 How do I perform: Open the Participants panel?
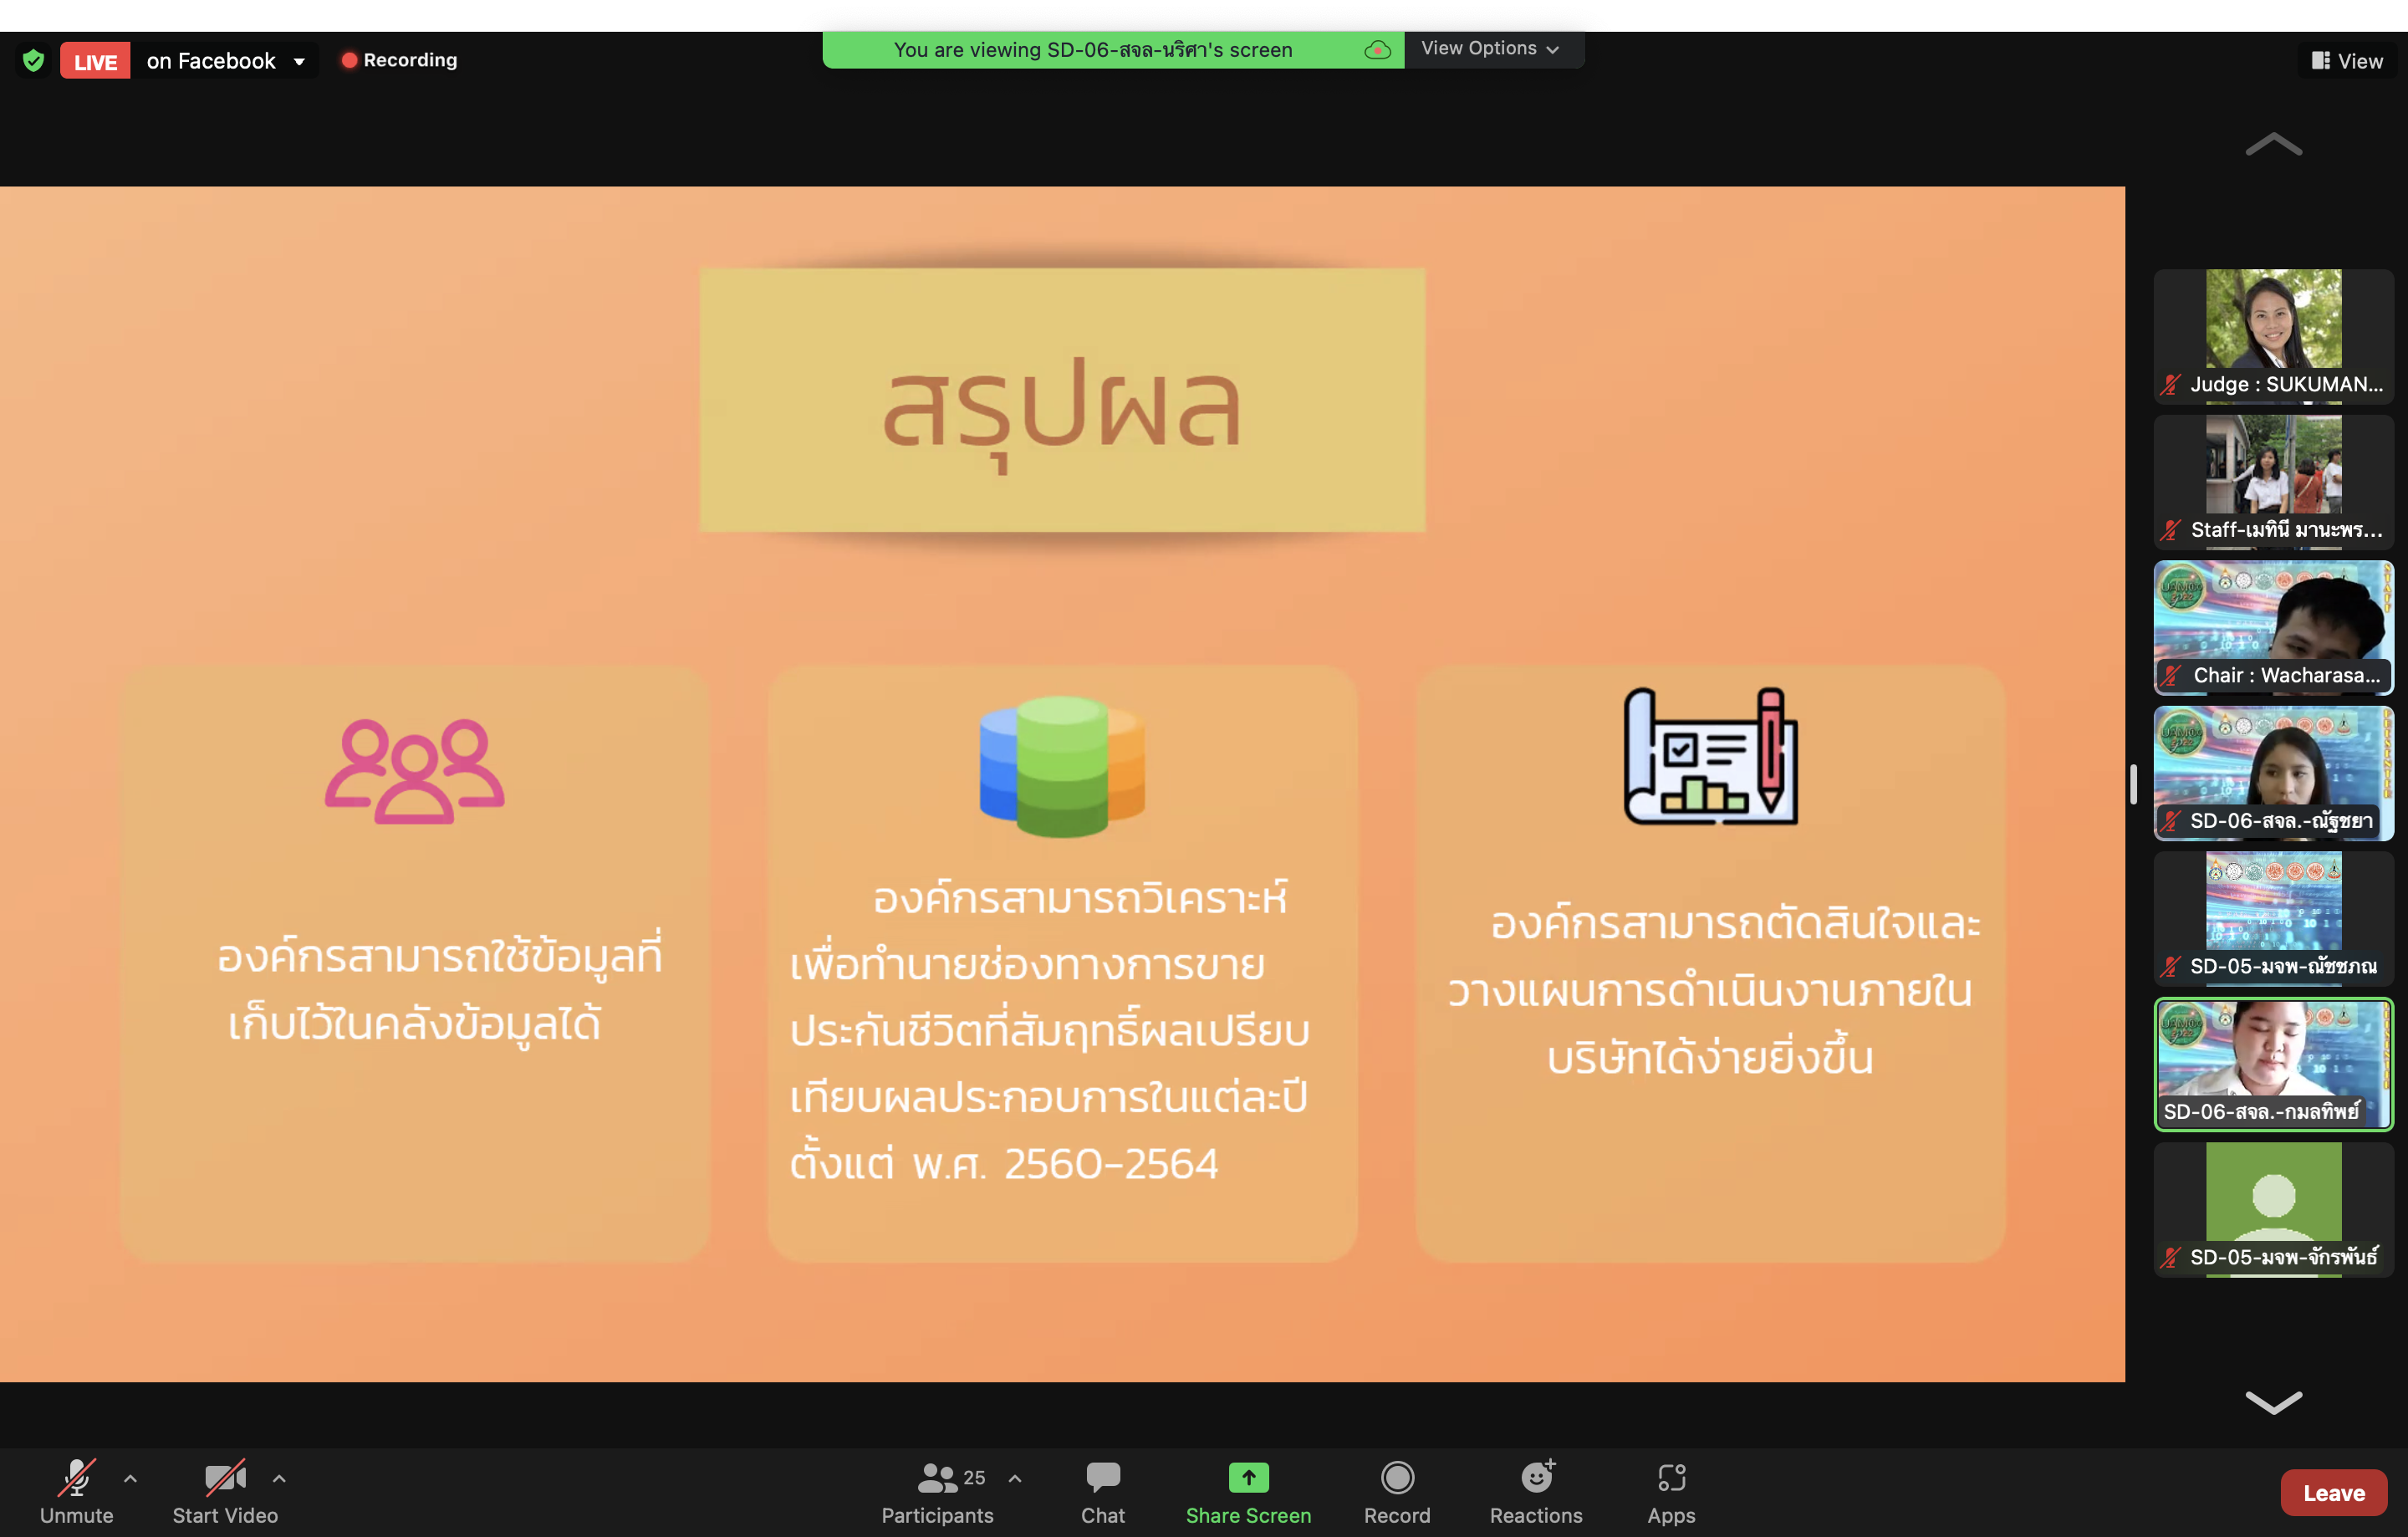937,1491
